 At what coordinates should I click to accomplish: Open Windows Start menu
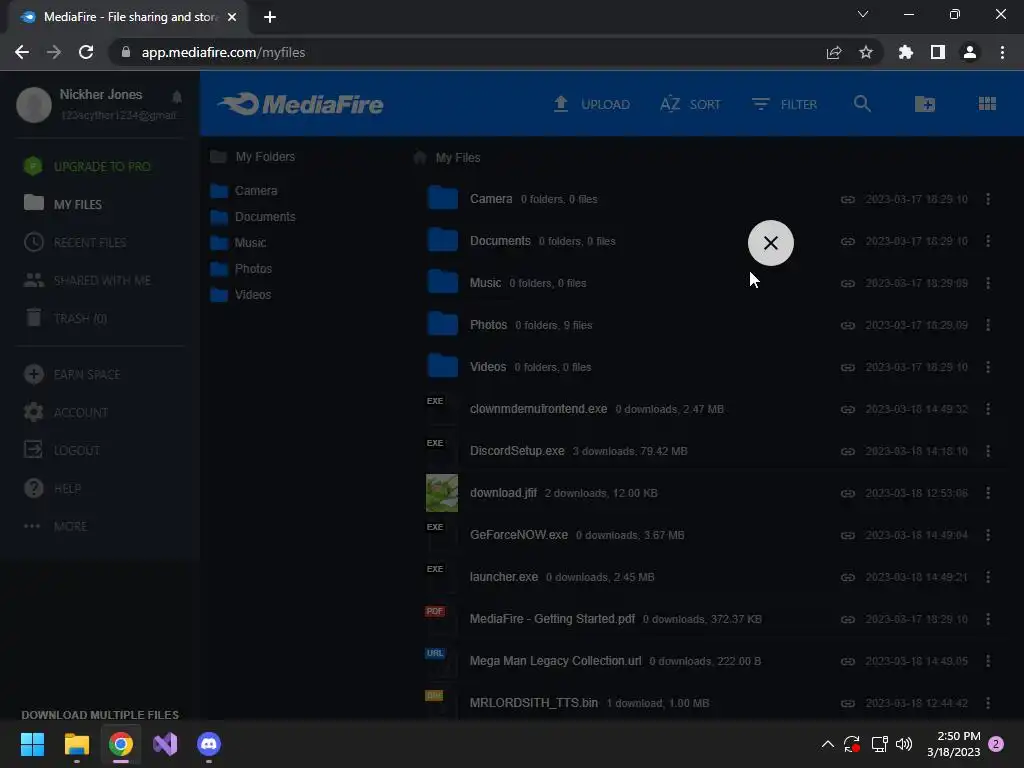click(x=32, y=744)
